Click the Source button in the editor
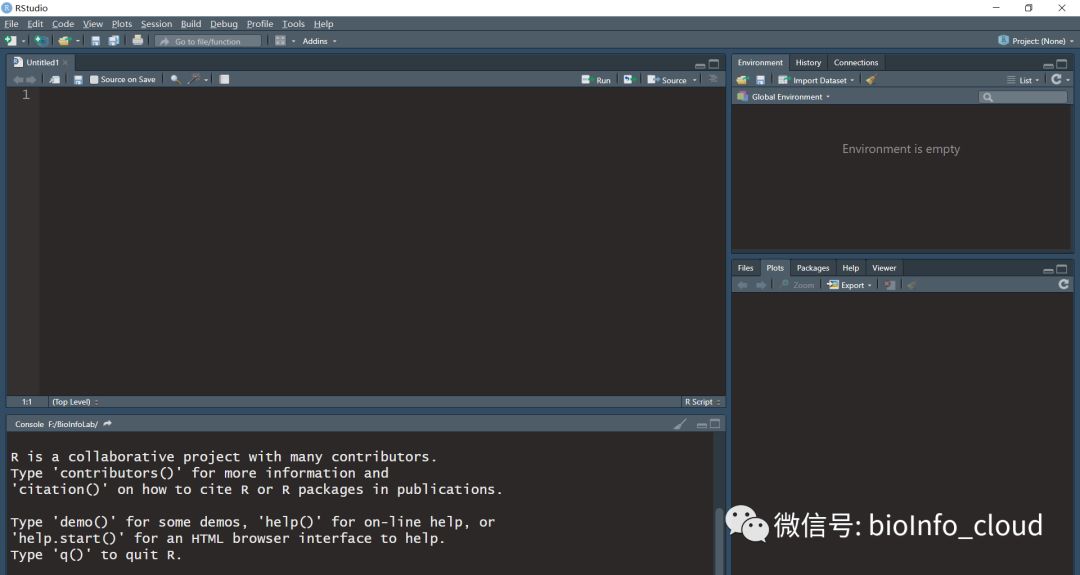This screenshot has height=575, width=1080. point(667,80)
